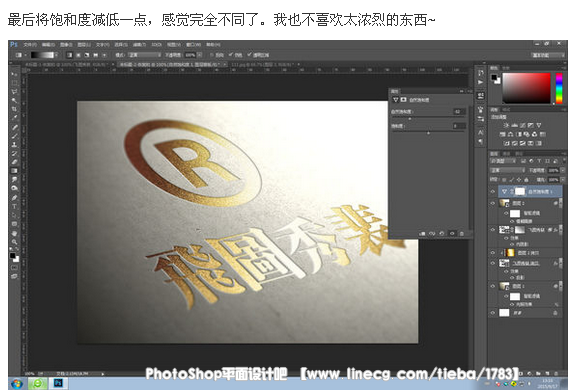Open the History collapsed panel icon
Image resolution: width=569 pixels, height=391 pixels.
click(x=480, y=73)
